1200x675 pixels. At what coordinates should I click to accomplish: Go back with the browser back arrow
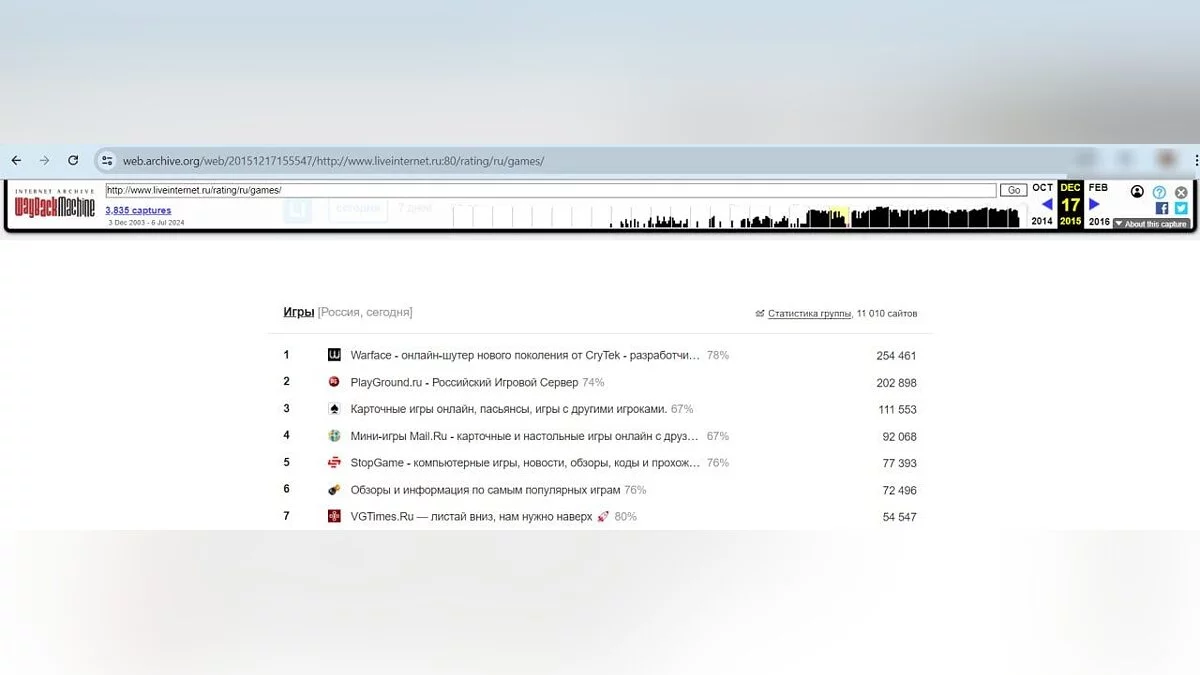coord(16,160)
